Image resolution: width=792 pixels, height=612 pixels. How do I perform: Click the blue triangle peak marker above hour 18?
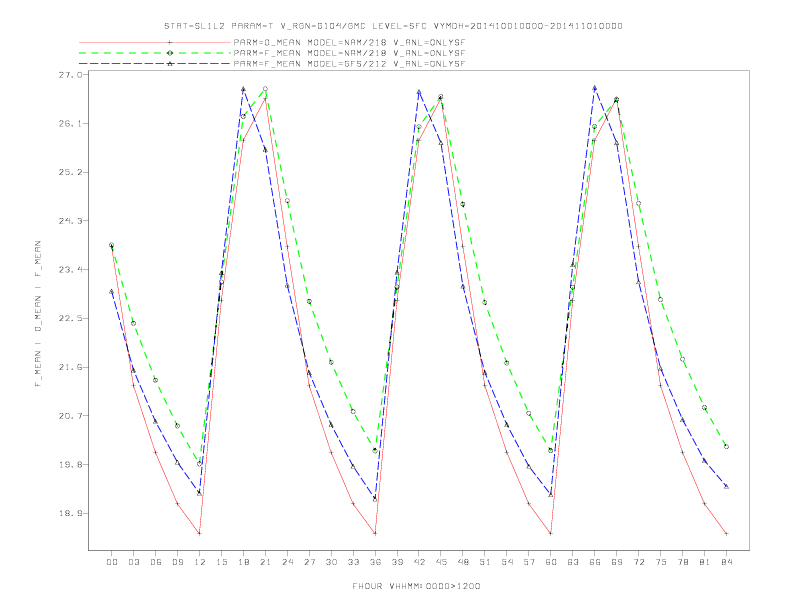(243, 89)
